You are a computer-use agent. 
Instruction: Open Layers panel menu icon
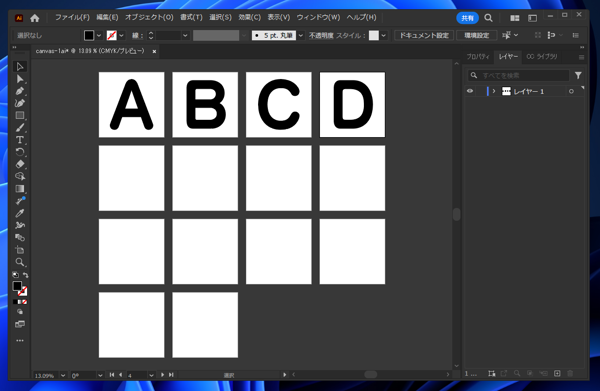pyautogui.click(x=581, y=57)
